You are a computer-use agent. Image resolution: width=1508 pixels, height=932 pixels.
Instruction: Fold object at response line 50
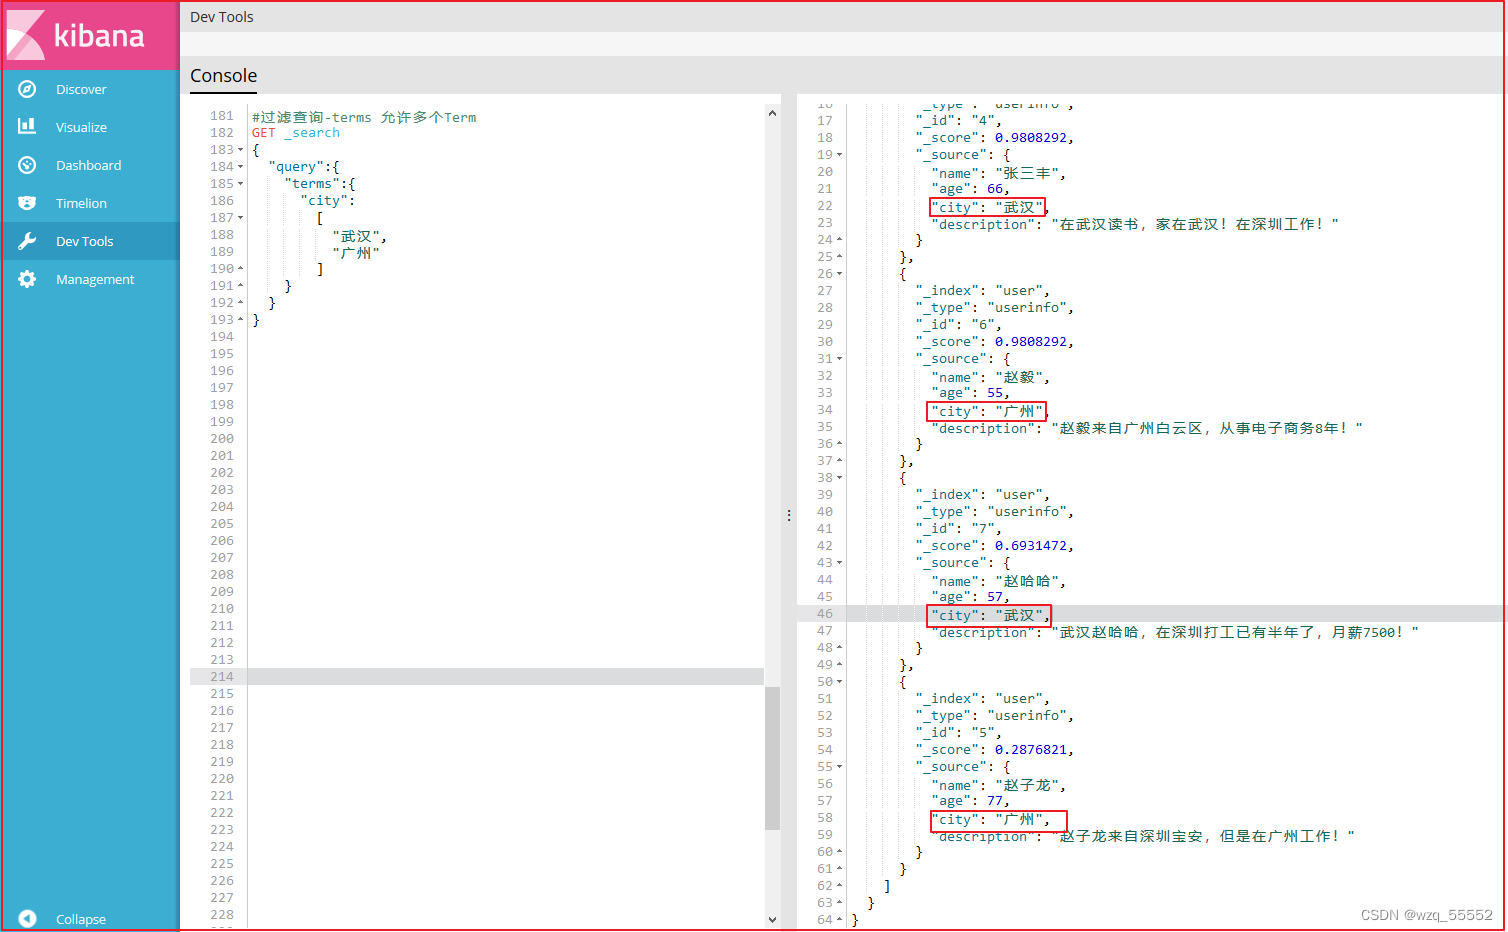point(839,682)
